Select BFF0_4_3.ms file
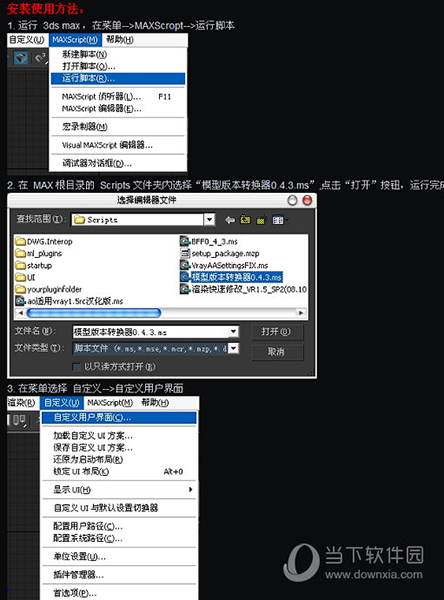This screenshot has height=600, width=444. 209,241
